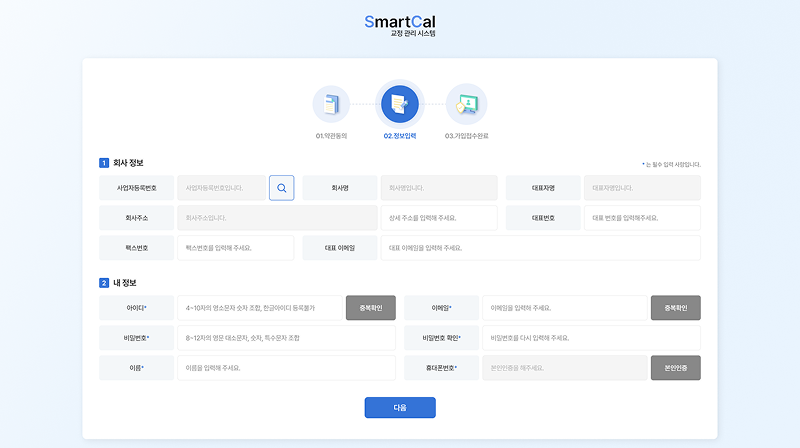Click the 가입접수완료 step three icon
The height and width of the screenshot is (448, 800).
[x=466, y=104]
